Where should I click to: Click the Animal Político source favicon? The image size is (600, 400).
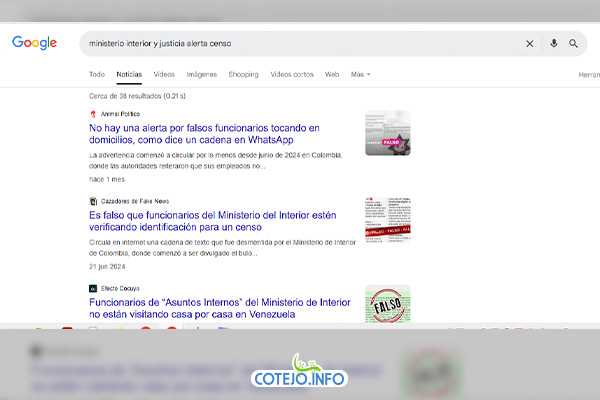93,114
